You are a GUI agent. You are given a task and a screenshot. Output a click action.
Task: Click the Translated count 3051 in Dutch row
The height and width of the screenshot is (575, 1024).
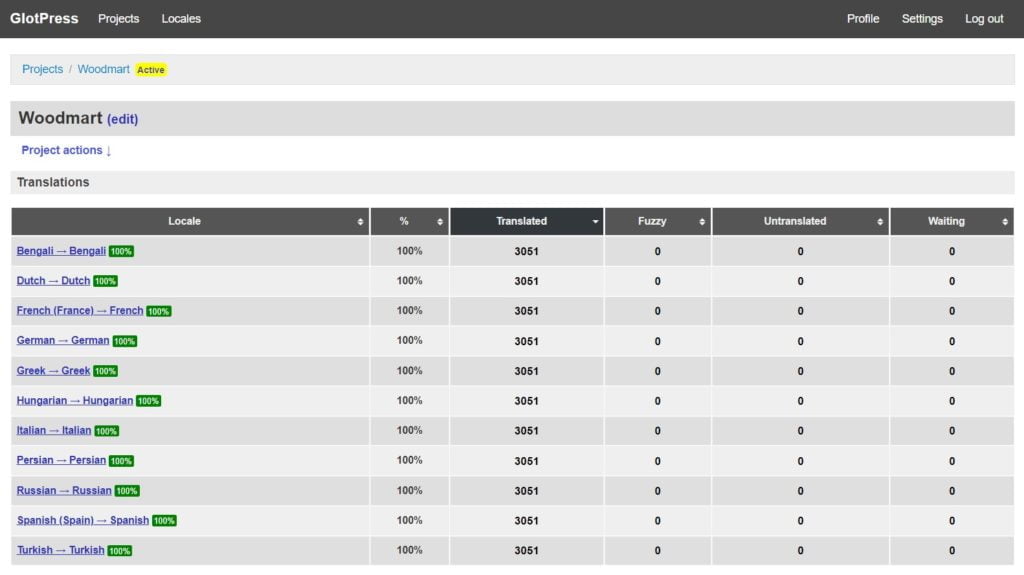526,282
